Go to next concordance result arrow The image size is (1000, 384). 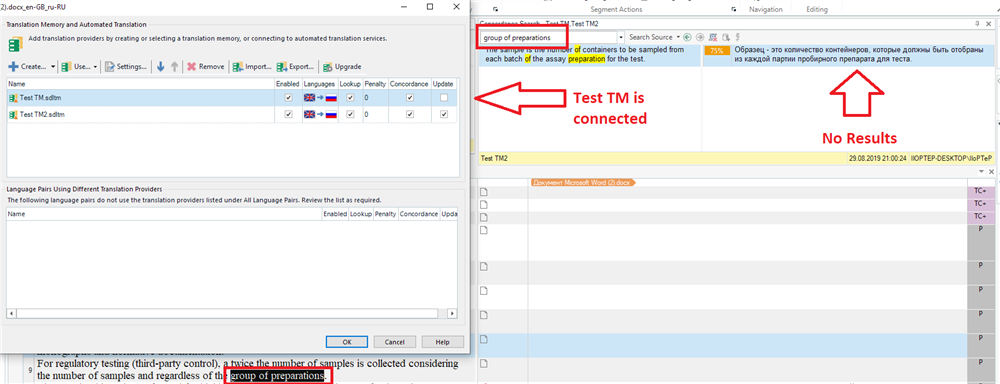coord(700,38)
